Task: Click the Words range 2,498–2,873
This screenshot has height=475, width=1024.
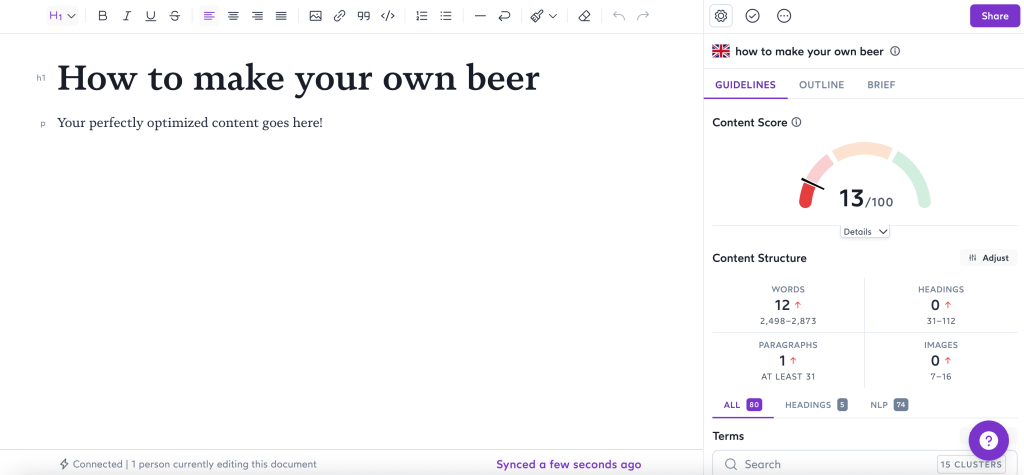Action: (x=788, y=321)
